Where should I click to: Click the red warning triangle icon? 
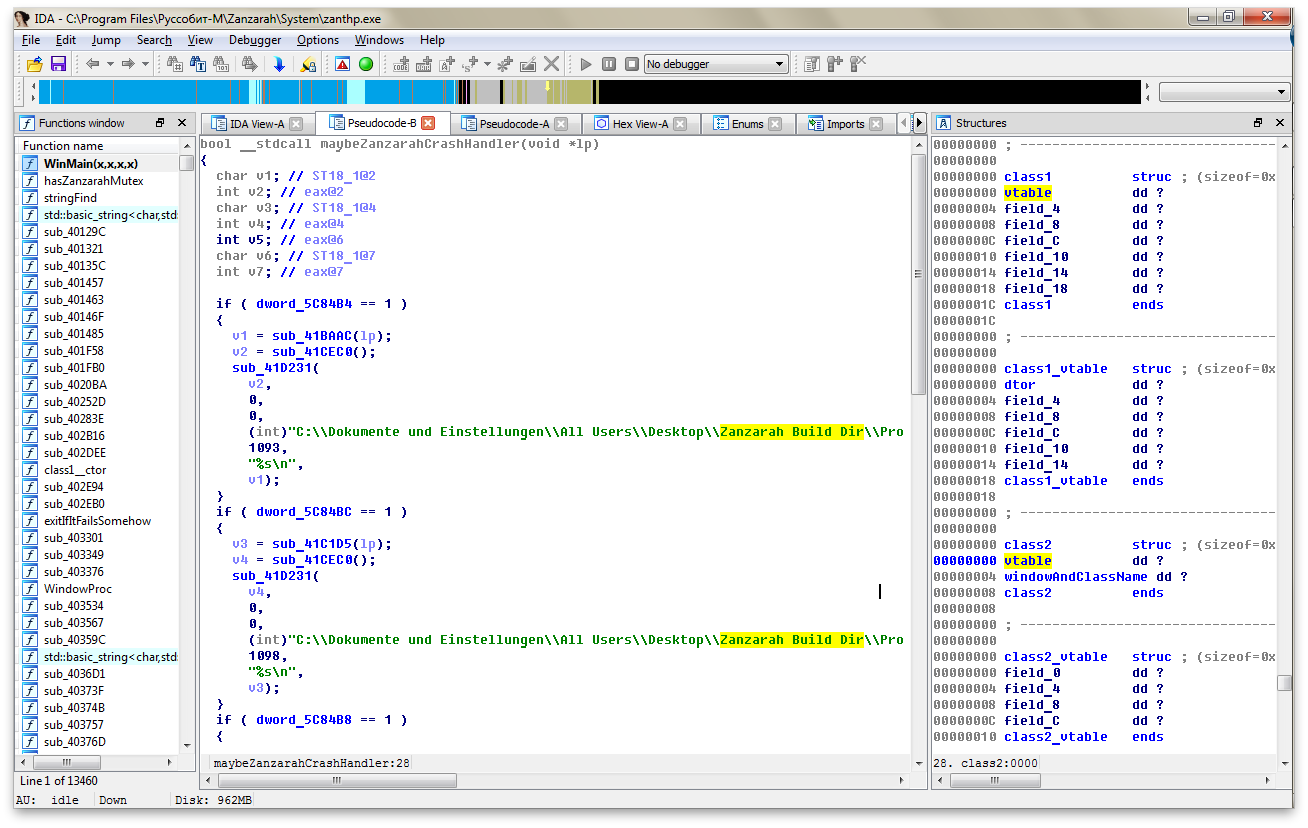[342, 64]
